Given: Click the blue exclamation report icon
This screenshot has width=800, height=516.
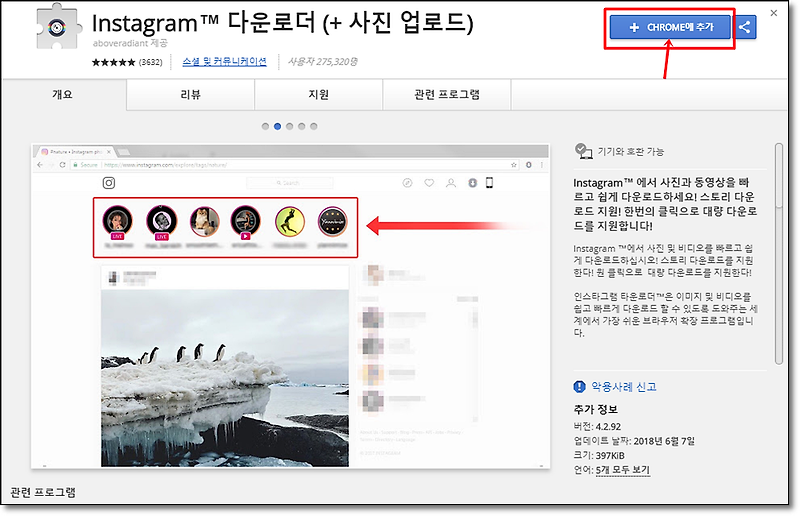Looking at the screenshot, I should (580, 387).
